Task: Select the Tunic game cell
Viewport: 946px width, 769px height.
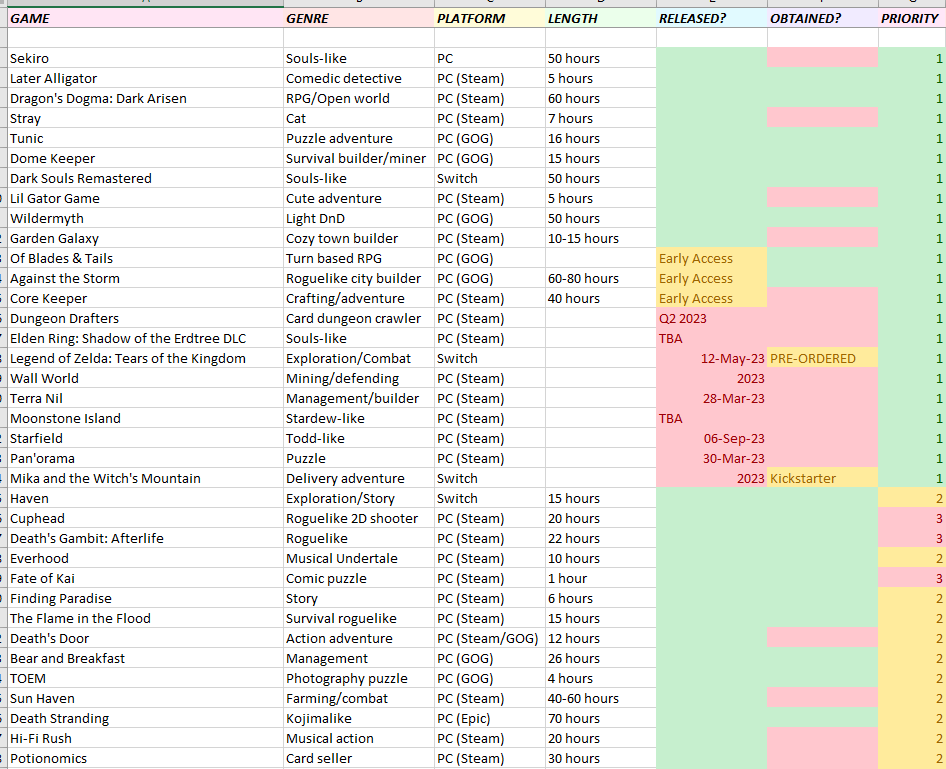Action: click(145, 138)
